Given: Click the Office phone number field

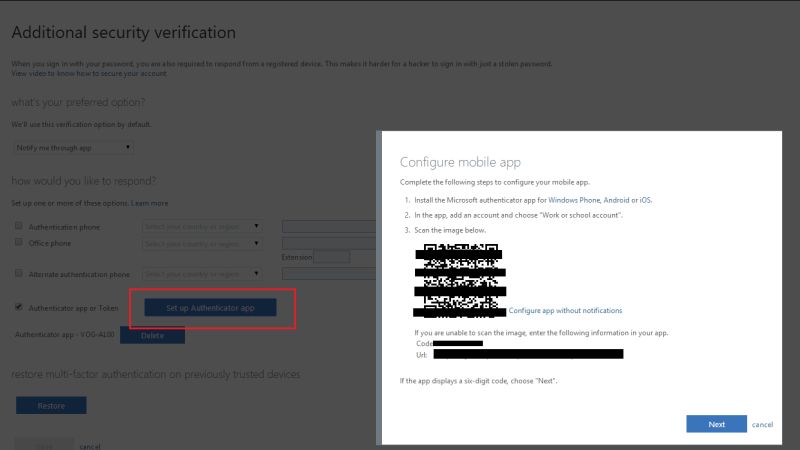Looking at the screenshot, I should pos(329,243).
